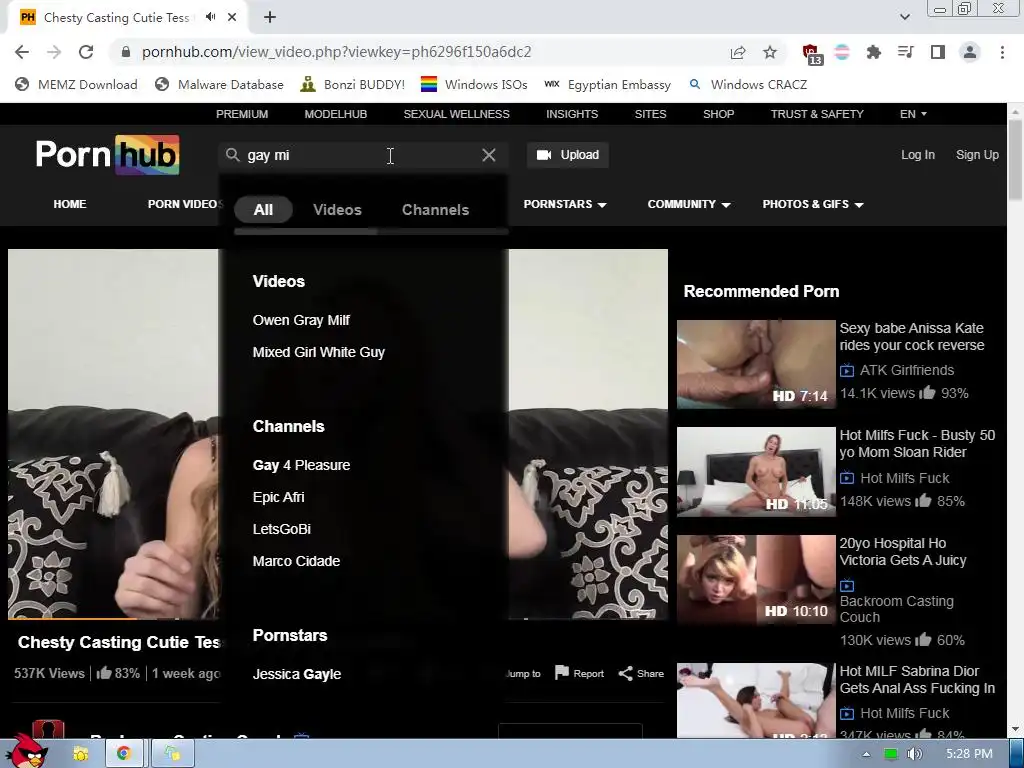Click the address bar URL
Viewport: 1024px width, 768px height.
coord(336,52)
